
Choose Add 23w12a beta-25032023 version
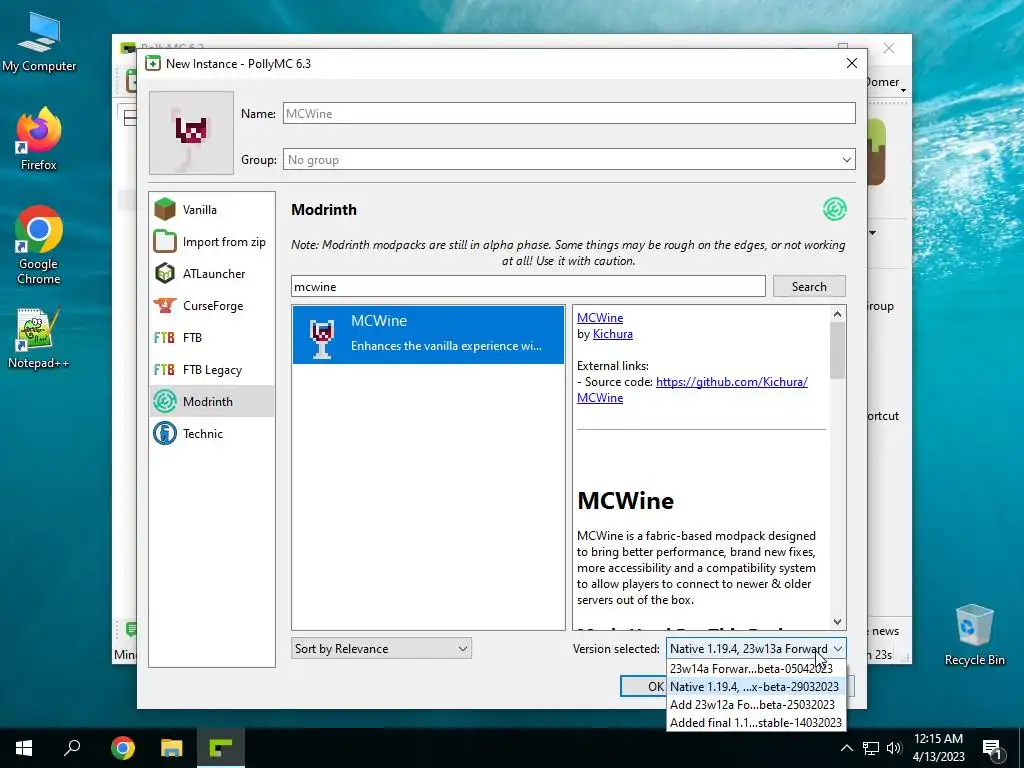point(756,705)
